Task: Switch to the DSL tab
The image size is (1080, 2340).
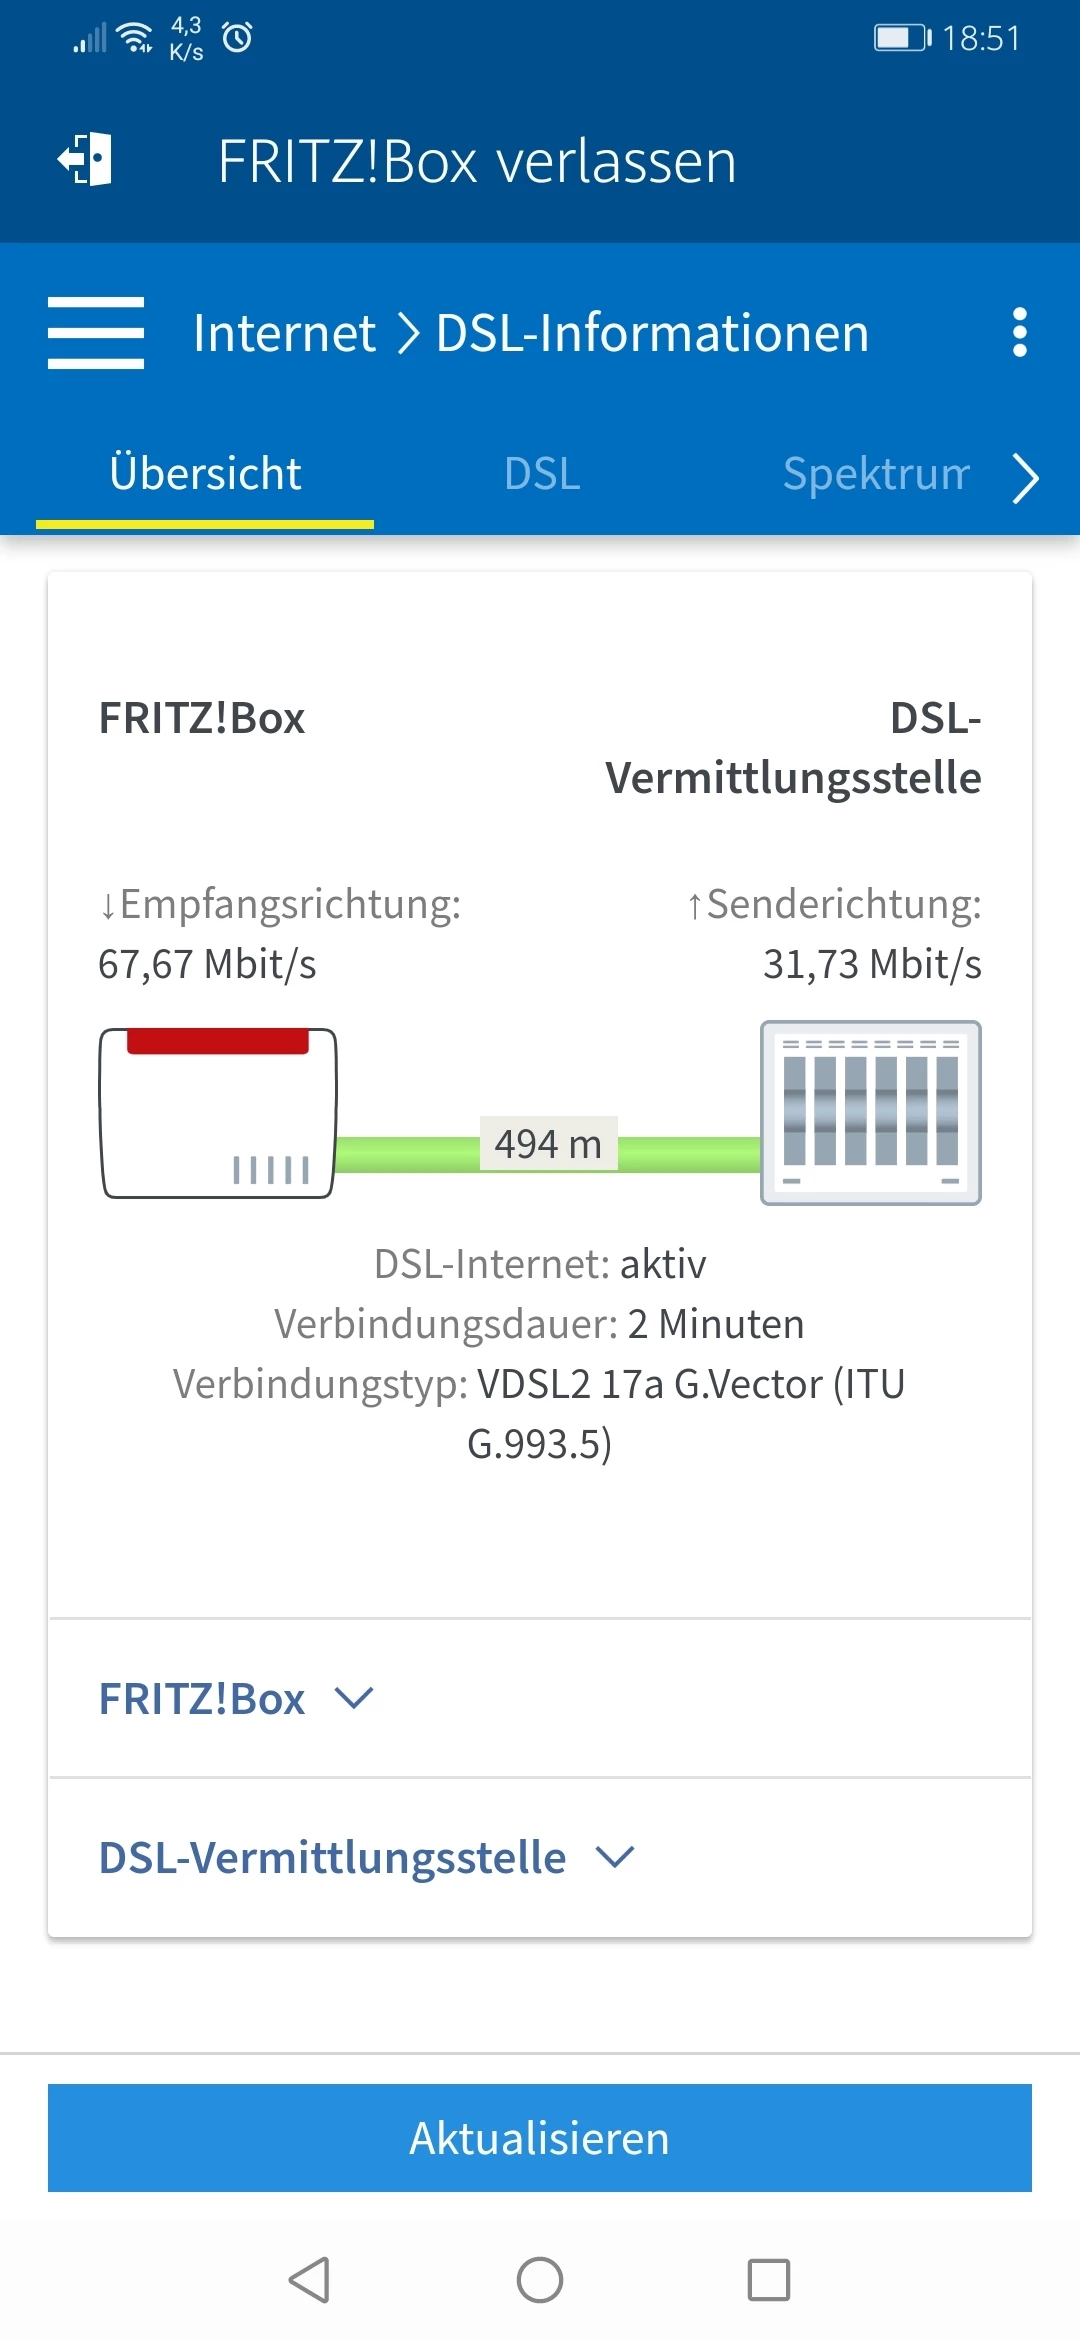Action: [542, 474]
